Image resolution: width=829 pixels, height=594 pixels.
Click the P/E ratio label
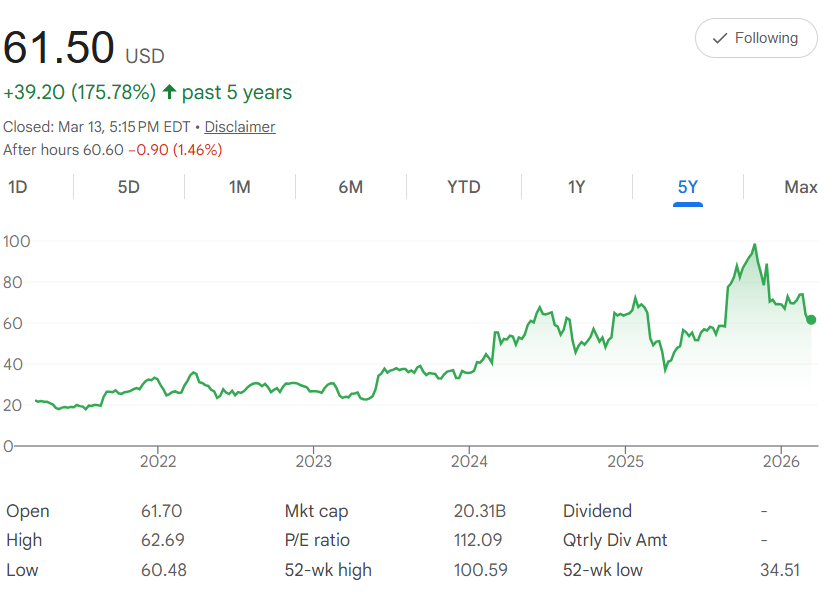[318, 540]
